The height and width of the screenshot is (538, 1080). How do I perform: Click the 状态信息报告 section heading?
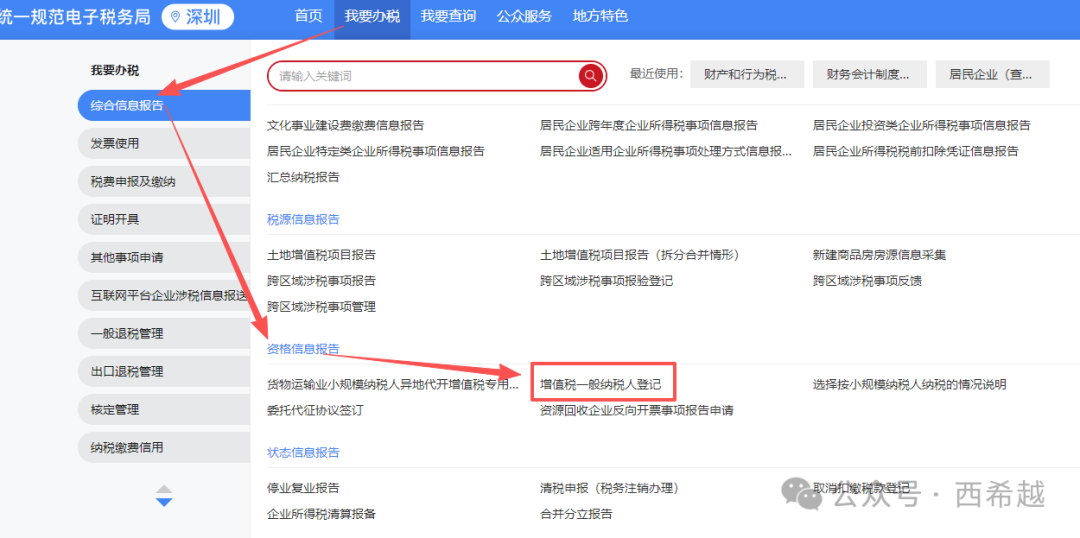click(x=303, y=453)
